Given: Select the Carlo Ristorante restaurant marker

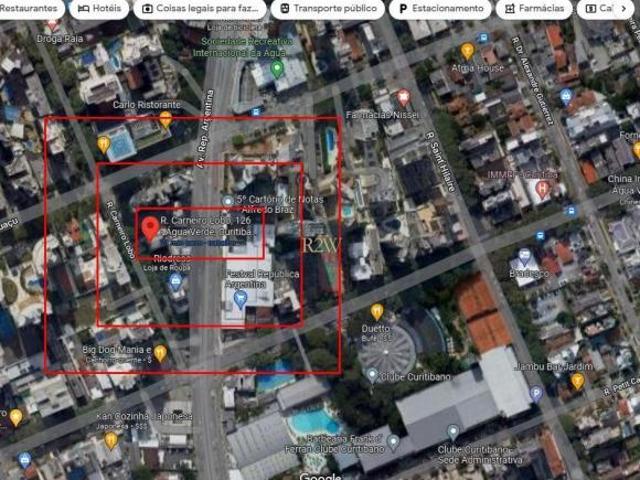Looking at the screenshot, I should tap(166, 119).
